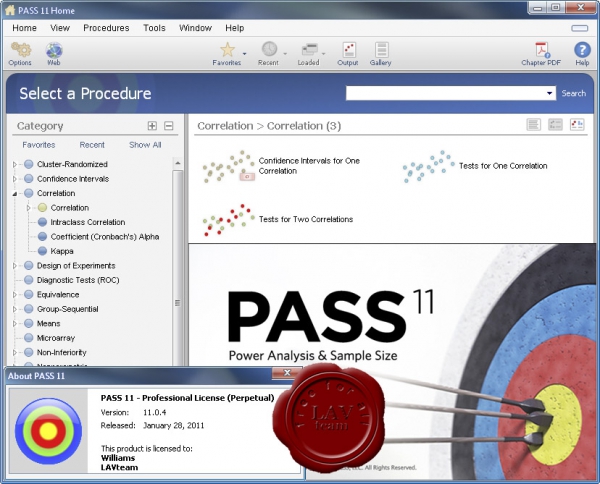Viewport: 600px width, 484px height.
Task: Open the Help question mark icon
Action: 582,50
